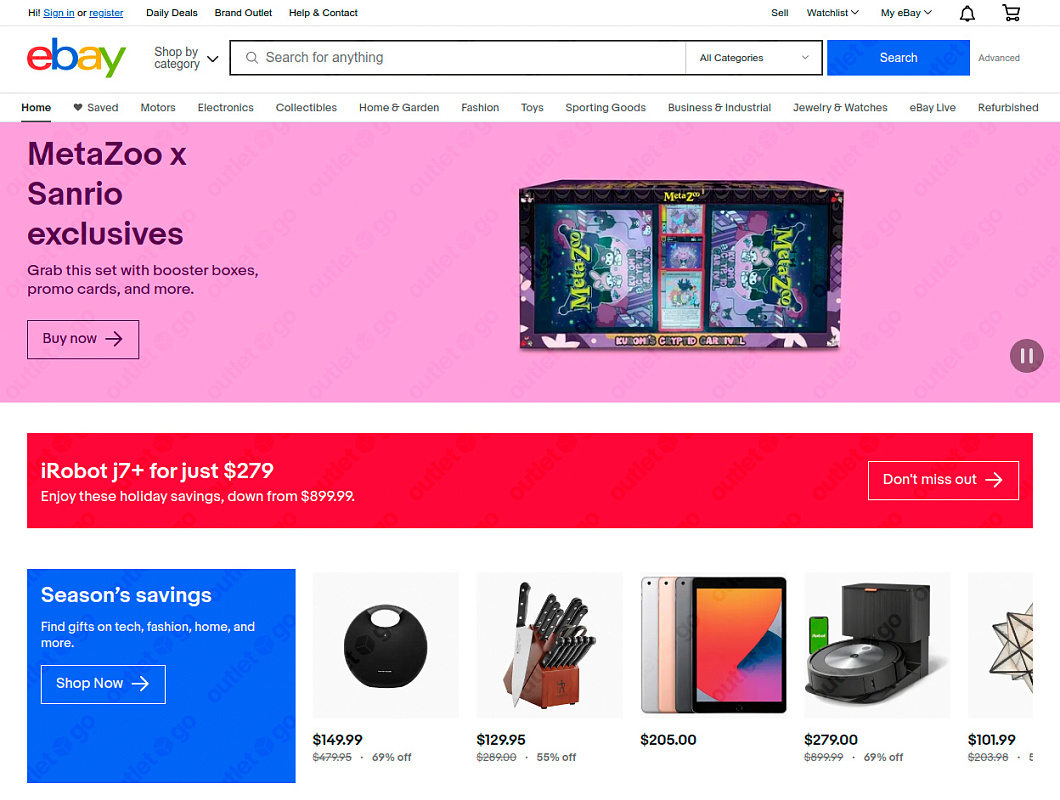This screenshot has height=800, width=1060.
Task: Open the Shop Now button
Action: click(x=103, y=684)
